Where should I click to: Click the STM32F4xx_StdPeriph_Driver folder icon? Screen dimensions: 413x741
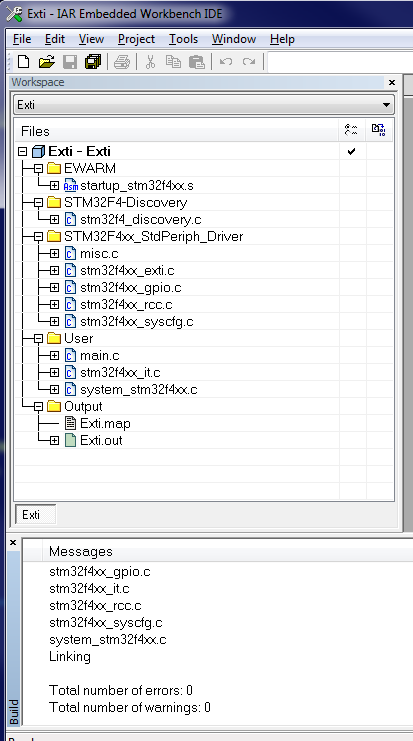54,236
